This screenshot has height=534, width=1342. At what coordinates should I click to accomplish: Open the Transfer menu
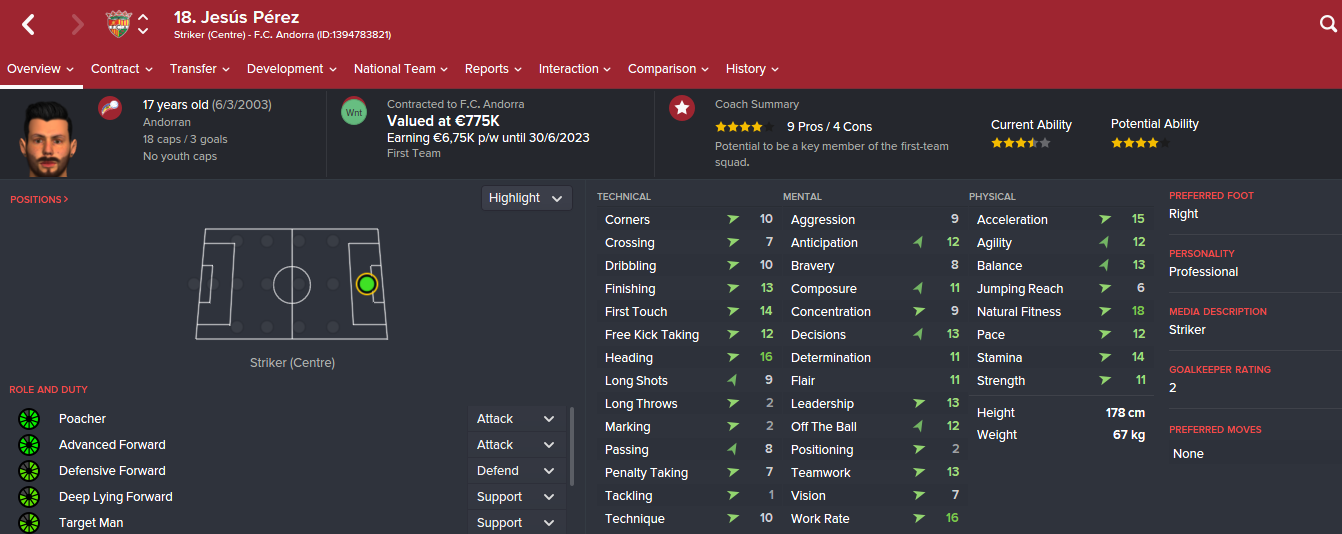[200, 69]
